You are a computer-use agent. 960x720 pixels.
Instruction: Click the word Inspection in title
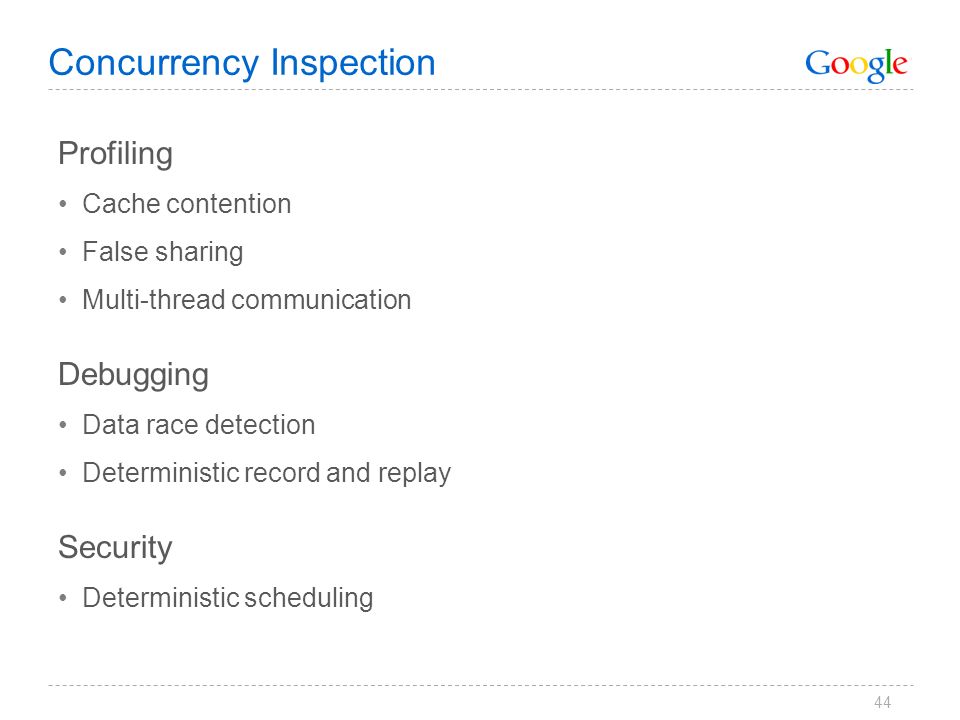[x=353, y=64]
